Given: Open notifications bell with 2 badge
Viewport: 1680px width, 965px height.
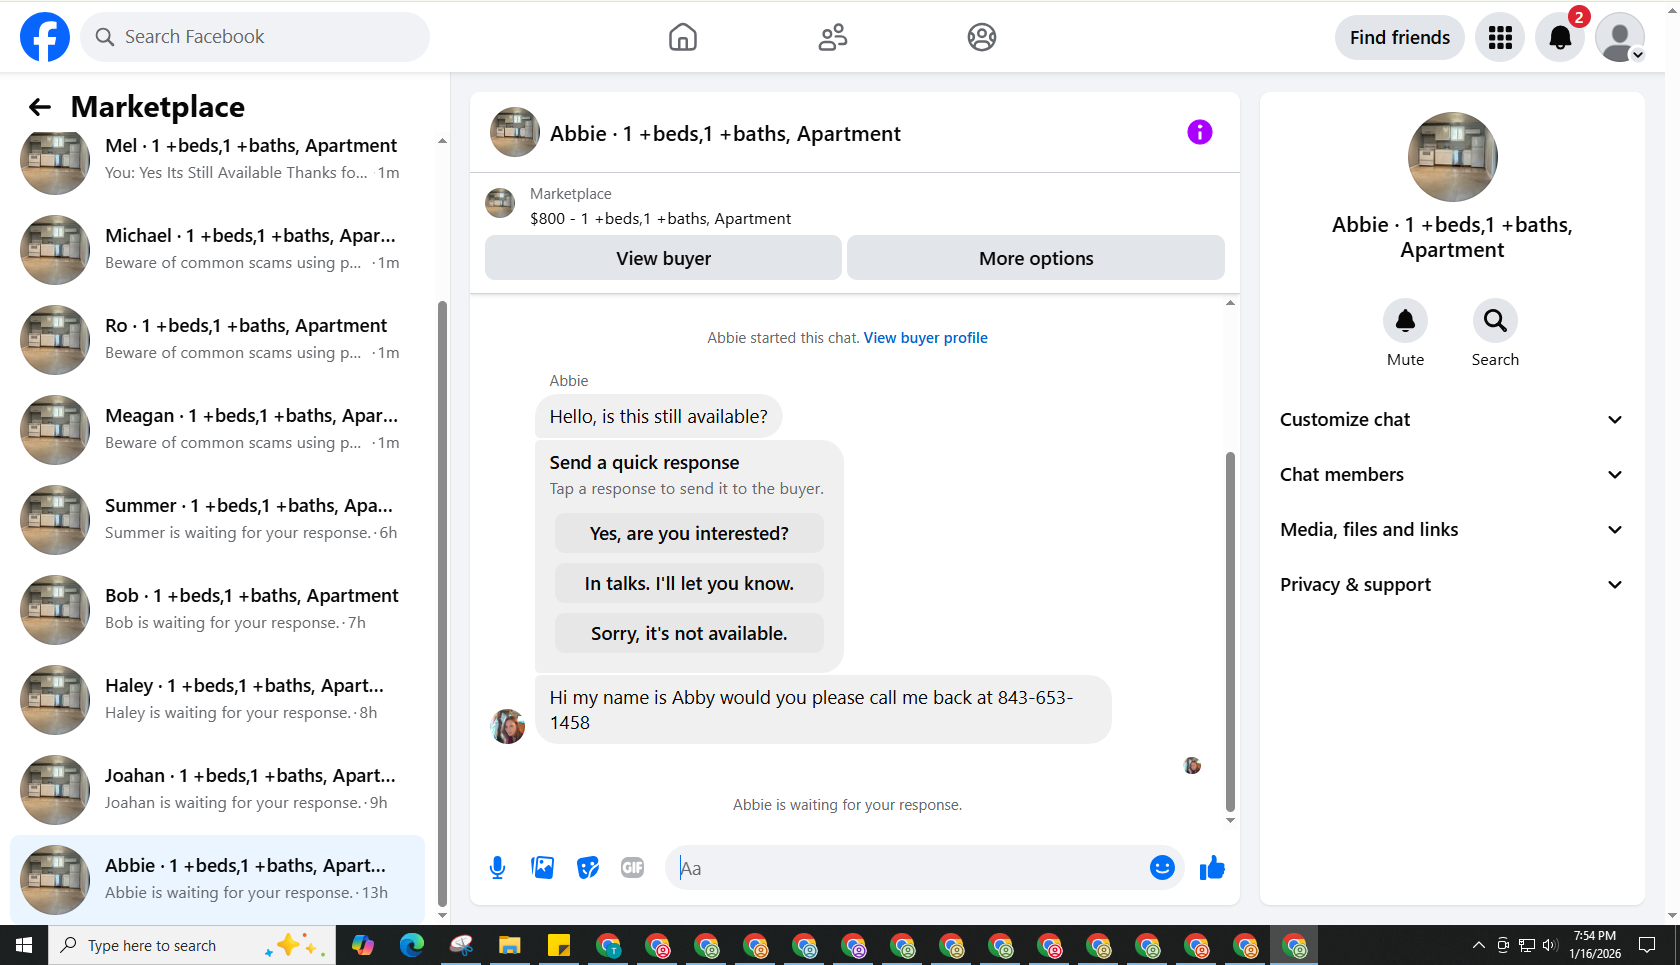Looking at the screenshot, I should (1560, 37).
